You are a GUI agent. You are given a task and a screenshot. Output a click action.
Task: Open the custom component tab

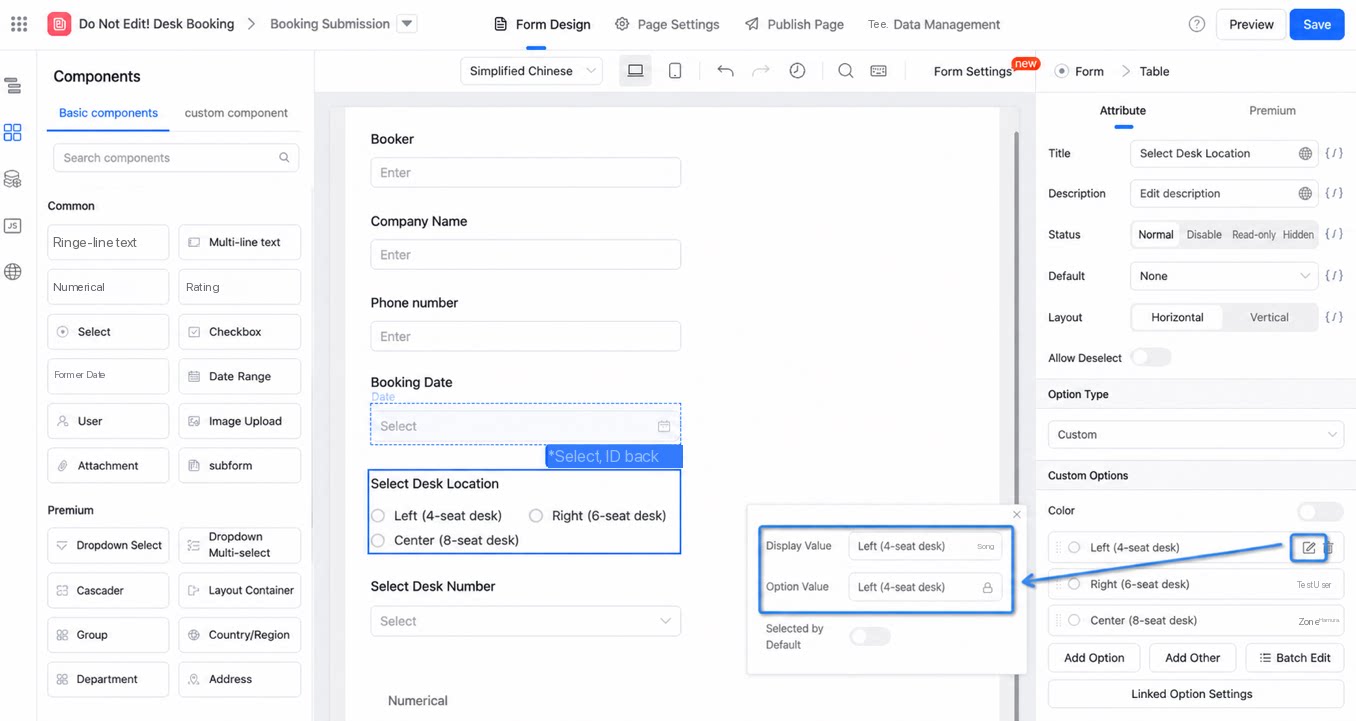pos(236,113)
